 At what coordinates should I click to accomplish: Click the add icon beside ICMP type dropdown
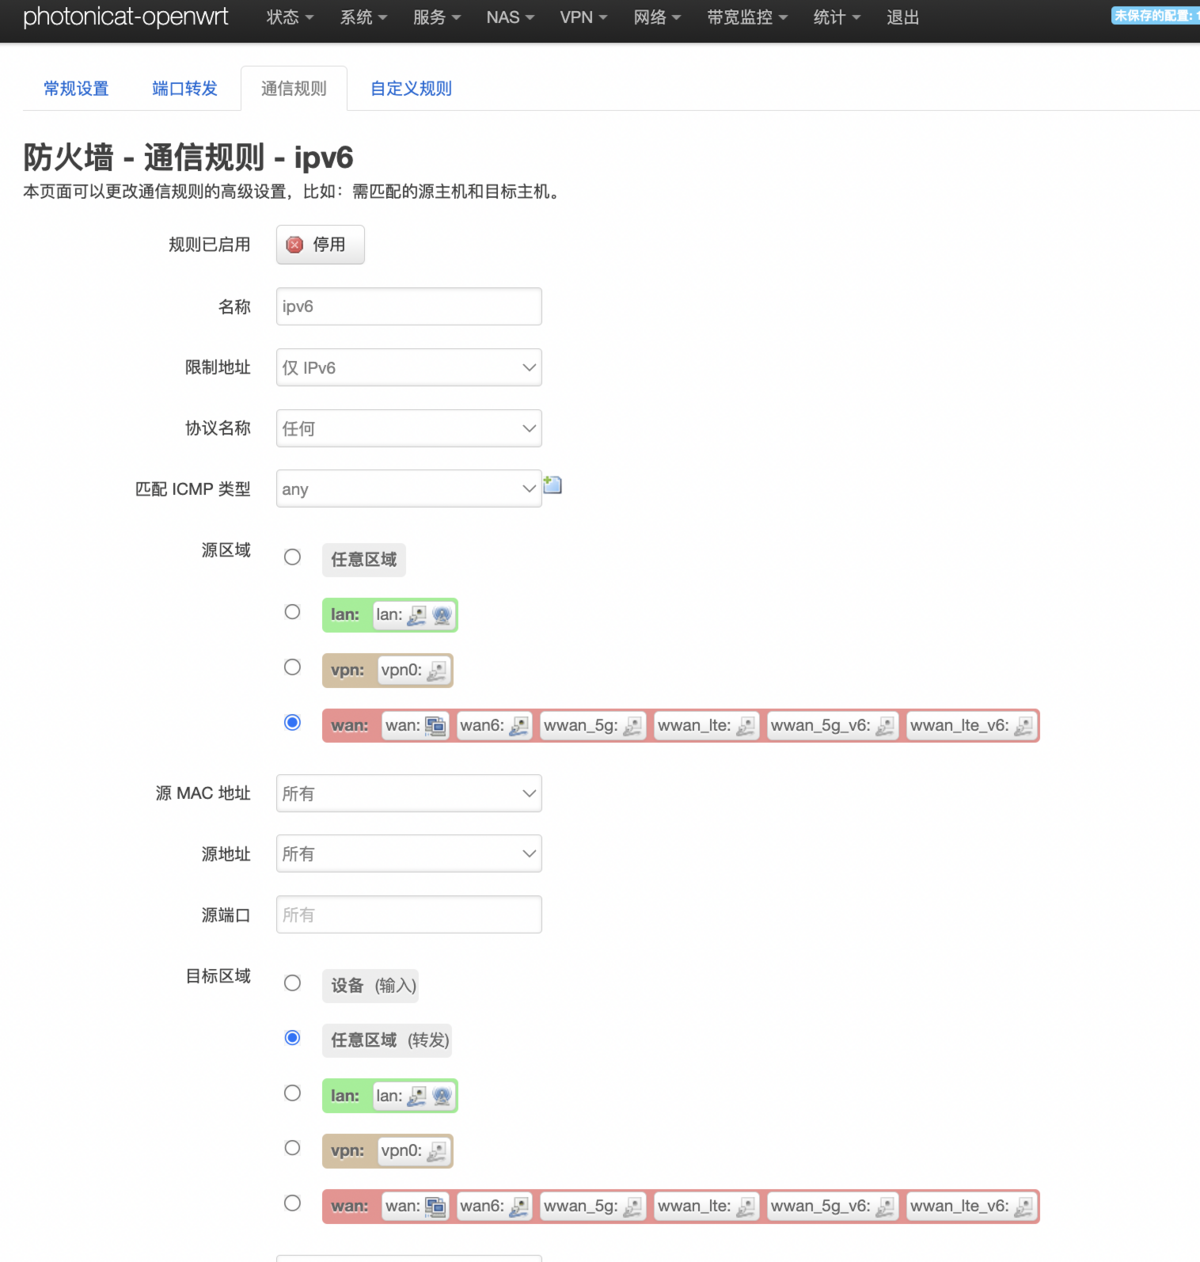pos(553,484)
